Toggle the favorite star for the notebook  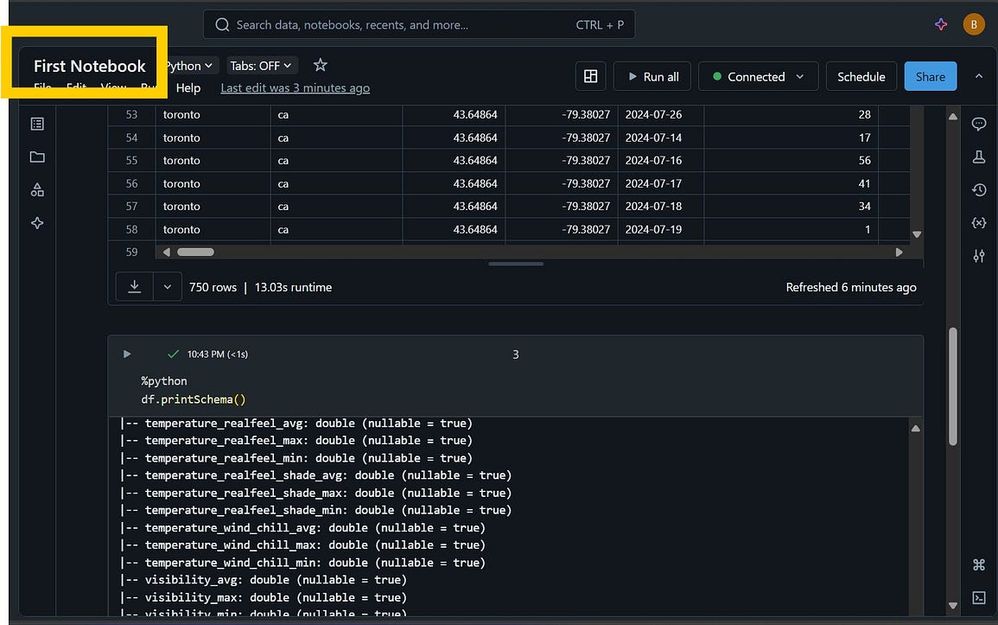click(x=320, y=65)
